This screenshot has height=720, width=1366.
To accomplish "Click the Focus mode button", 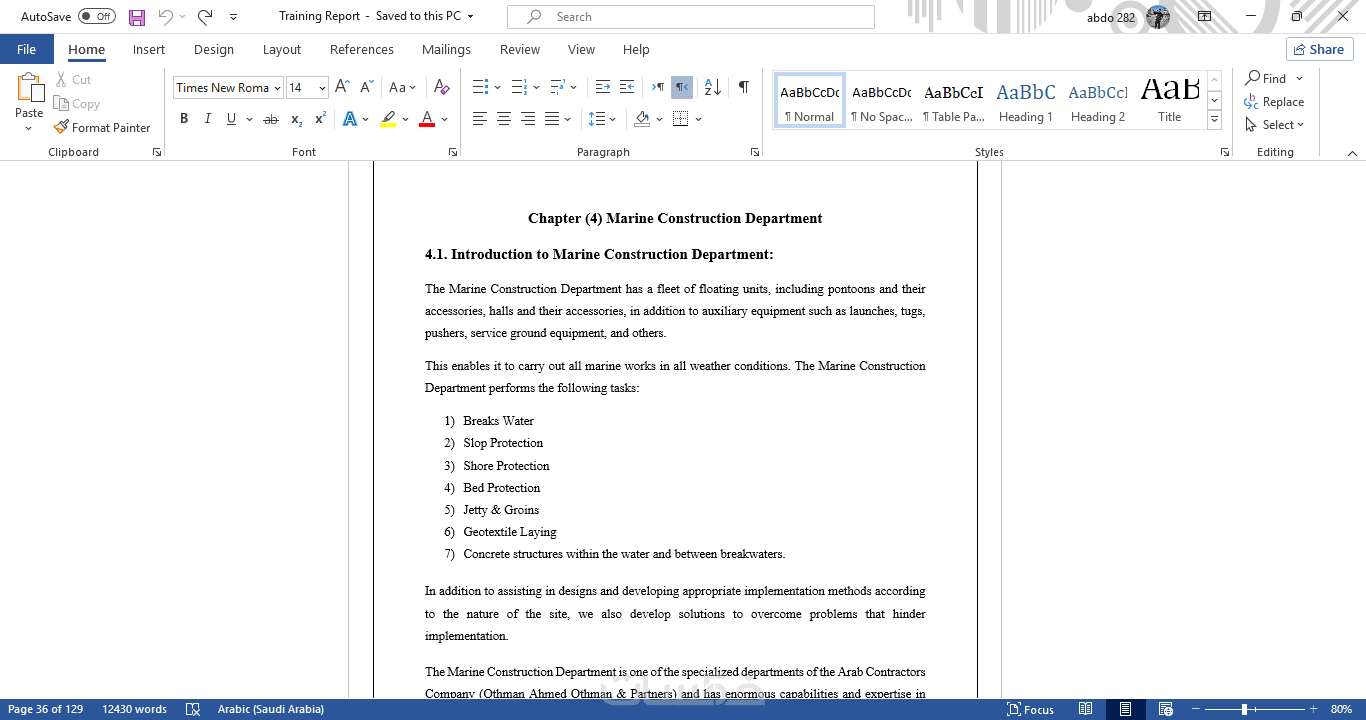I will (x=1030, y=709).
